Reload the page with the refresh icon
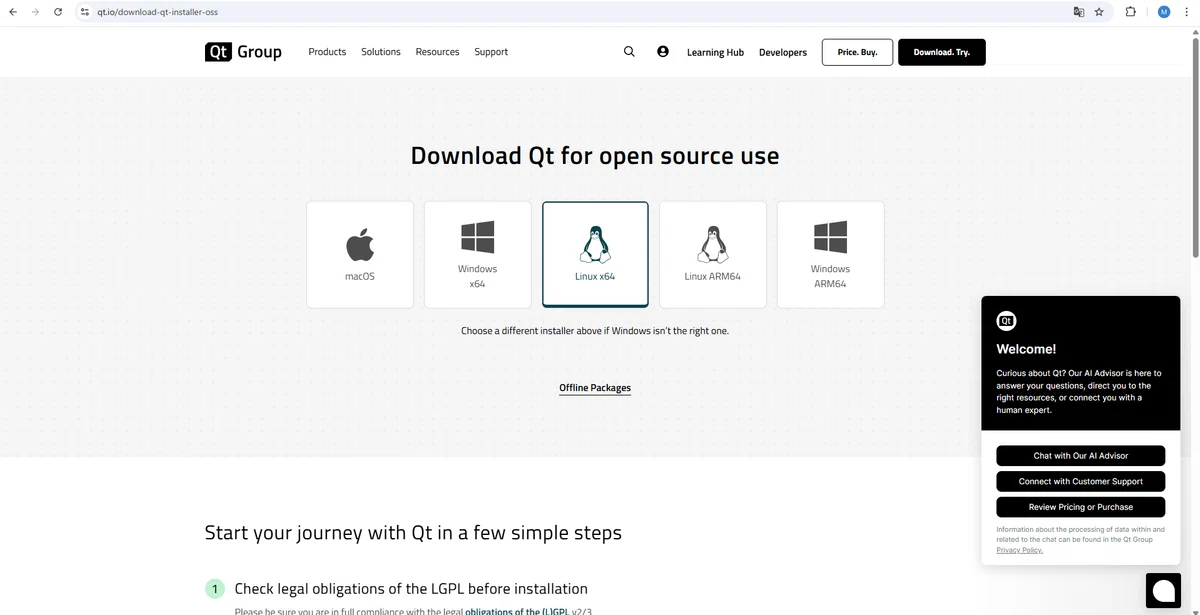The image size is (1200, 615). pyautogui.click(x=58, y=12)
